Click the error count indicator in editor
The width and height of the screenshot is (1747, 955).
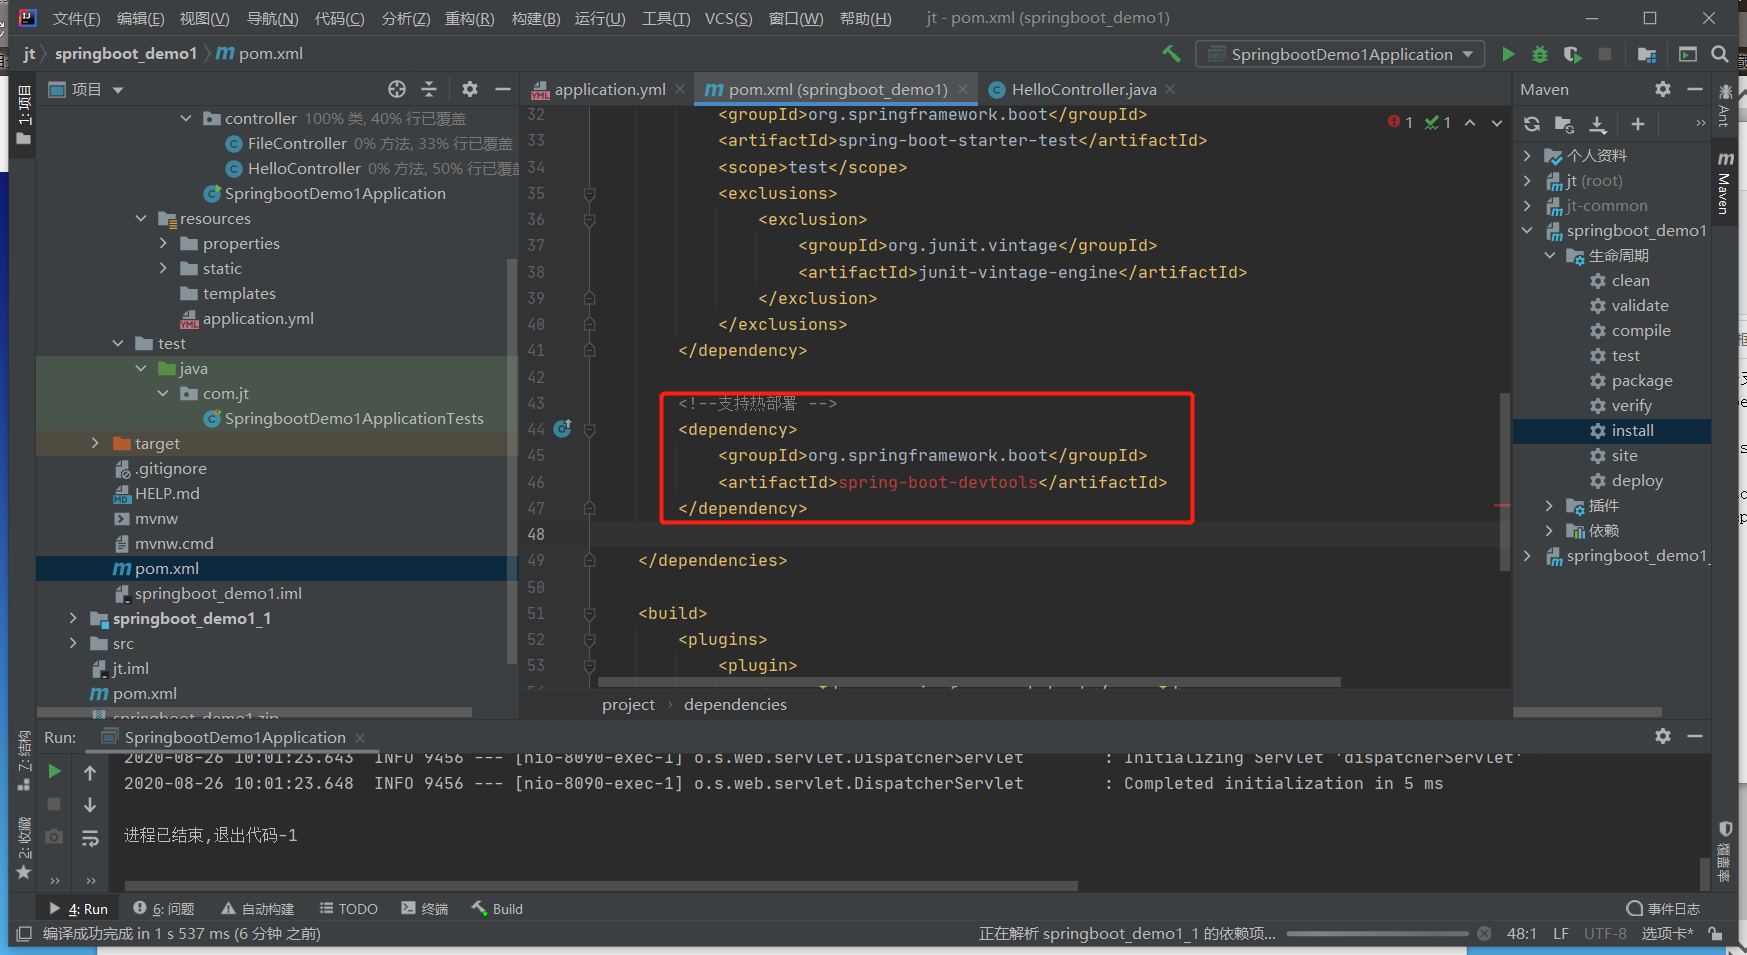(1400, 122)
